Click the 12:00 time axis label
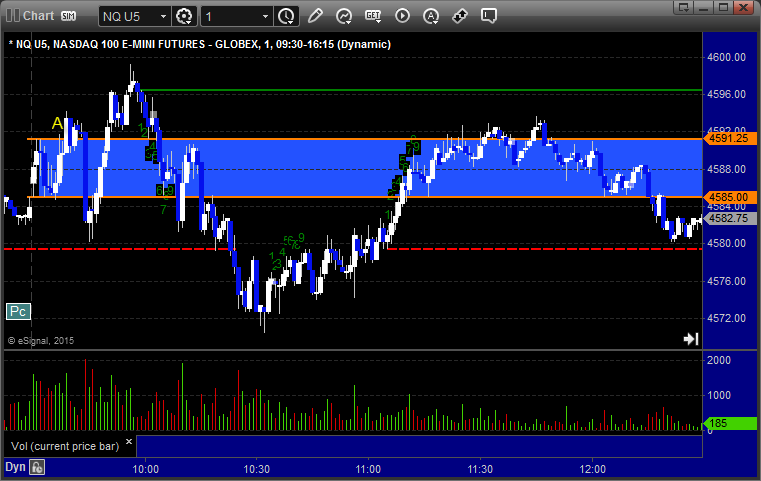This screenshot has width=761, height=481. pyautogui.click(x=593, y=469)
